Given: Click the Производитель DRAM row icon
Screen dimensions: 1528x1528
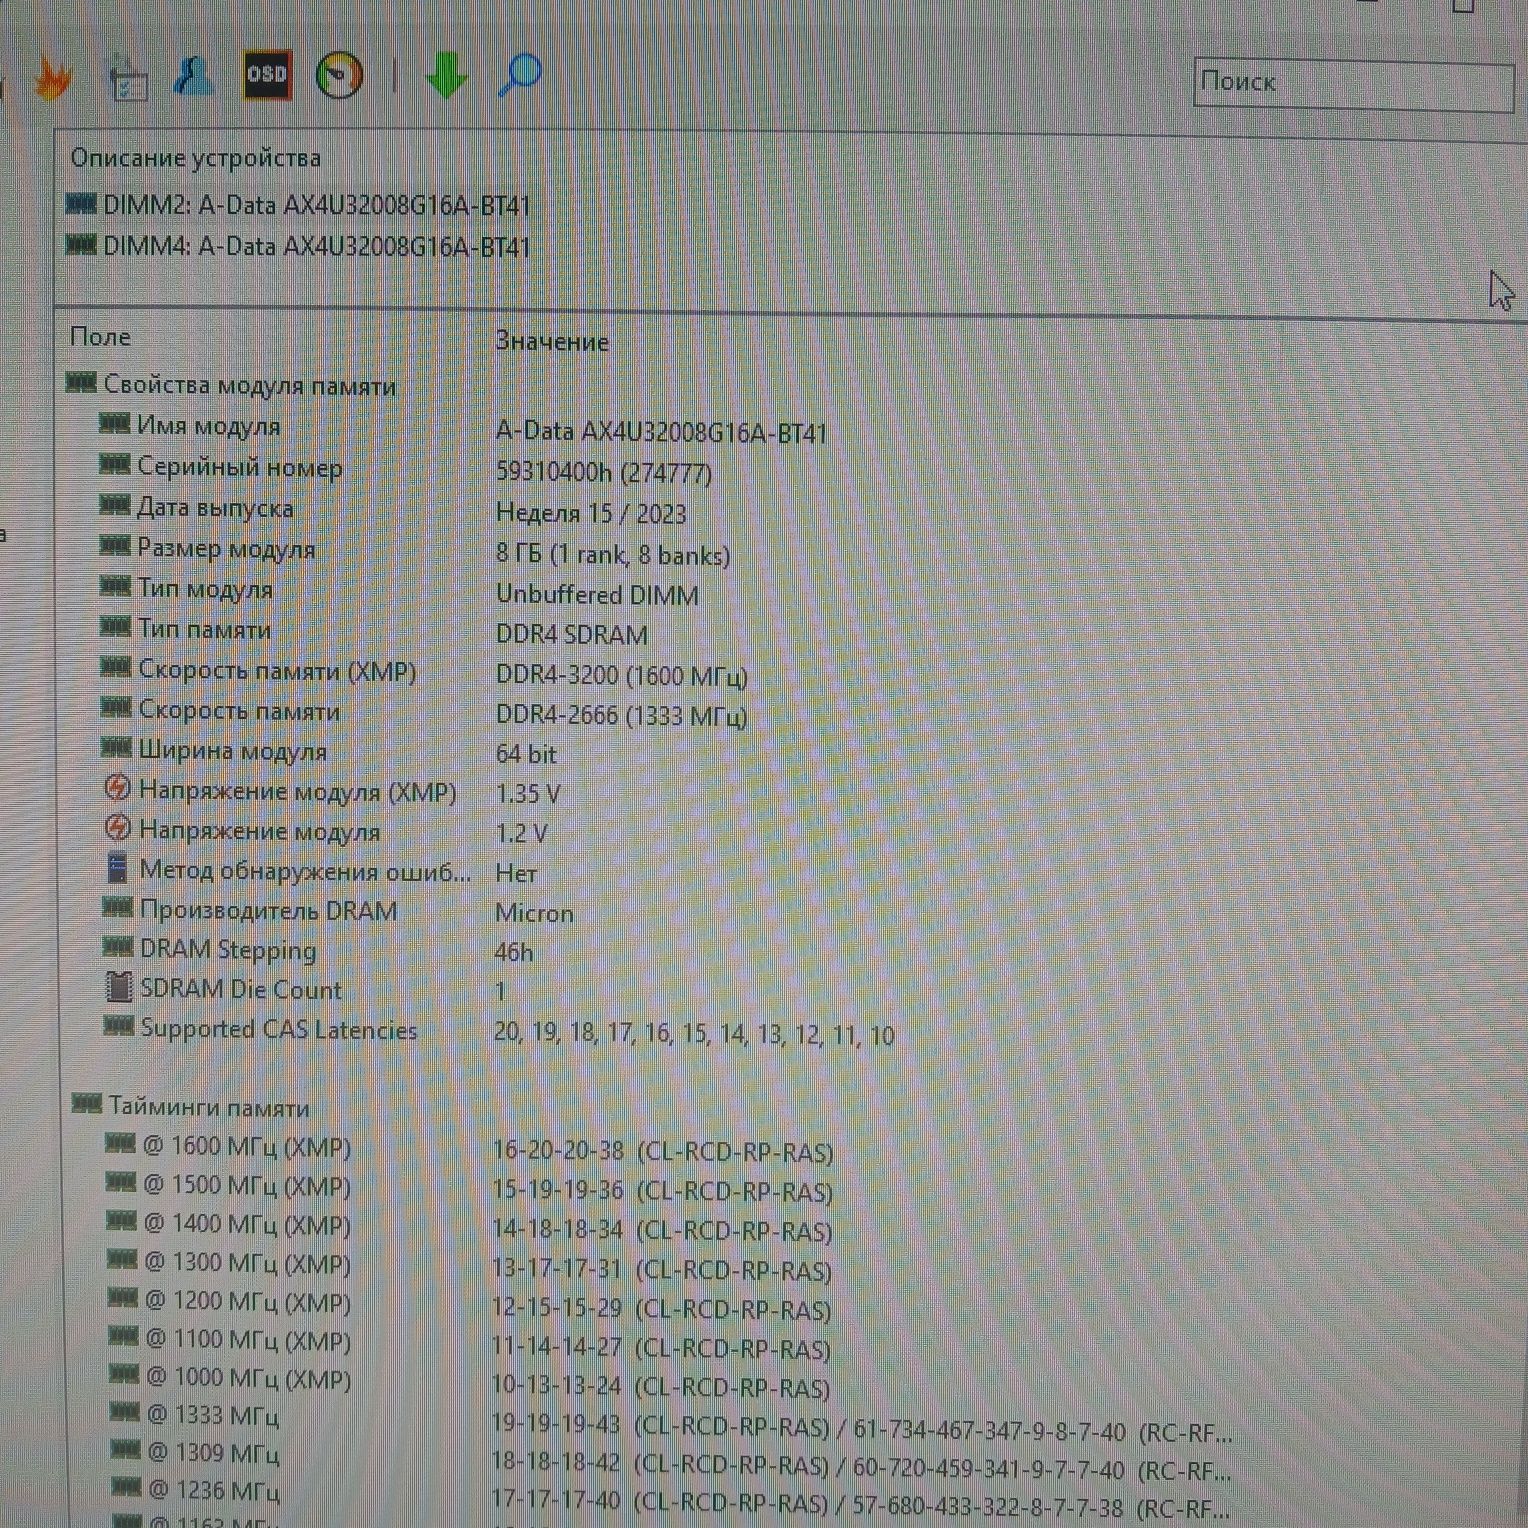Looking at the screenshot, I should (118, 908).
